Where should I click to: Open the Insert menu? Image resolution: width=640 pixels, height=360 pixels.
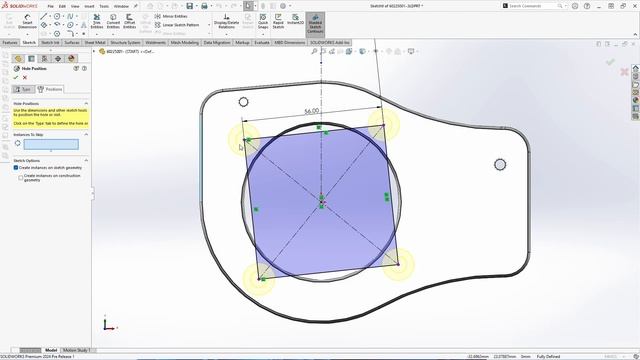[89, 7]
